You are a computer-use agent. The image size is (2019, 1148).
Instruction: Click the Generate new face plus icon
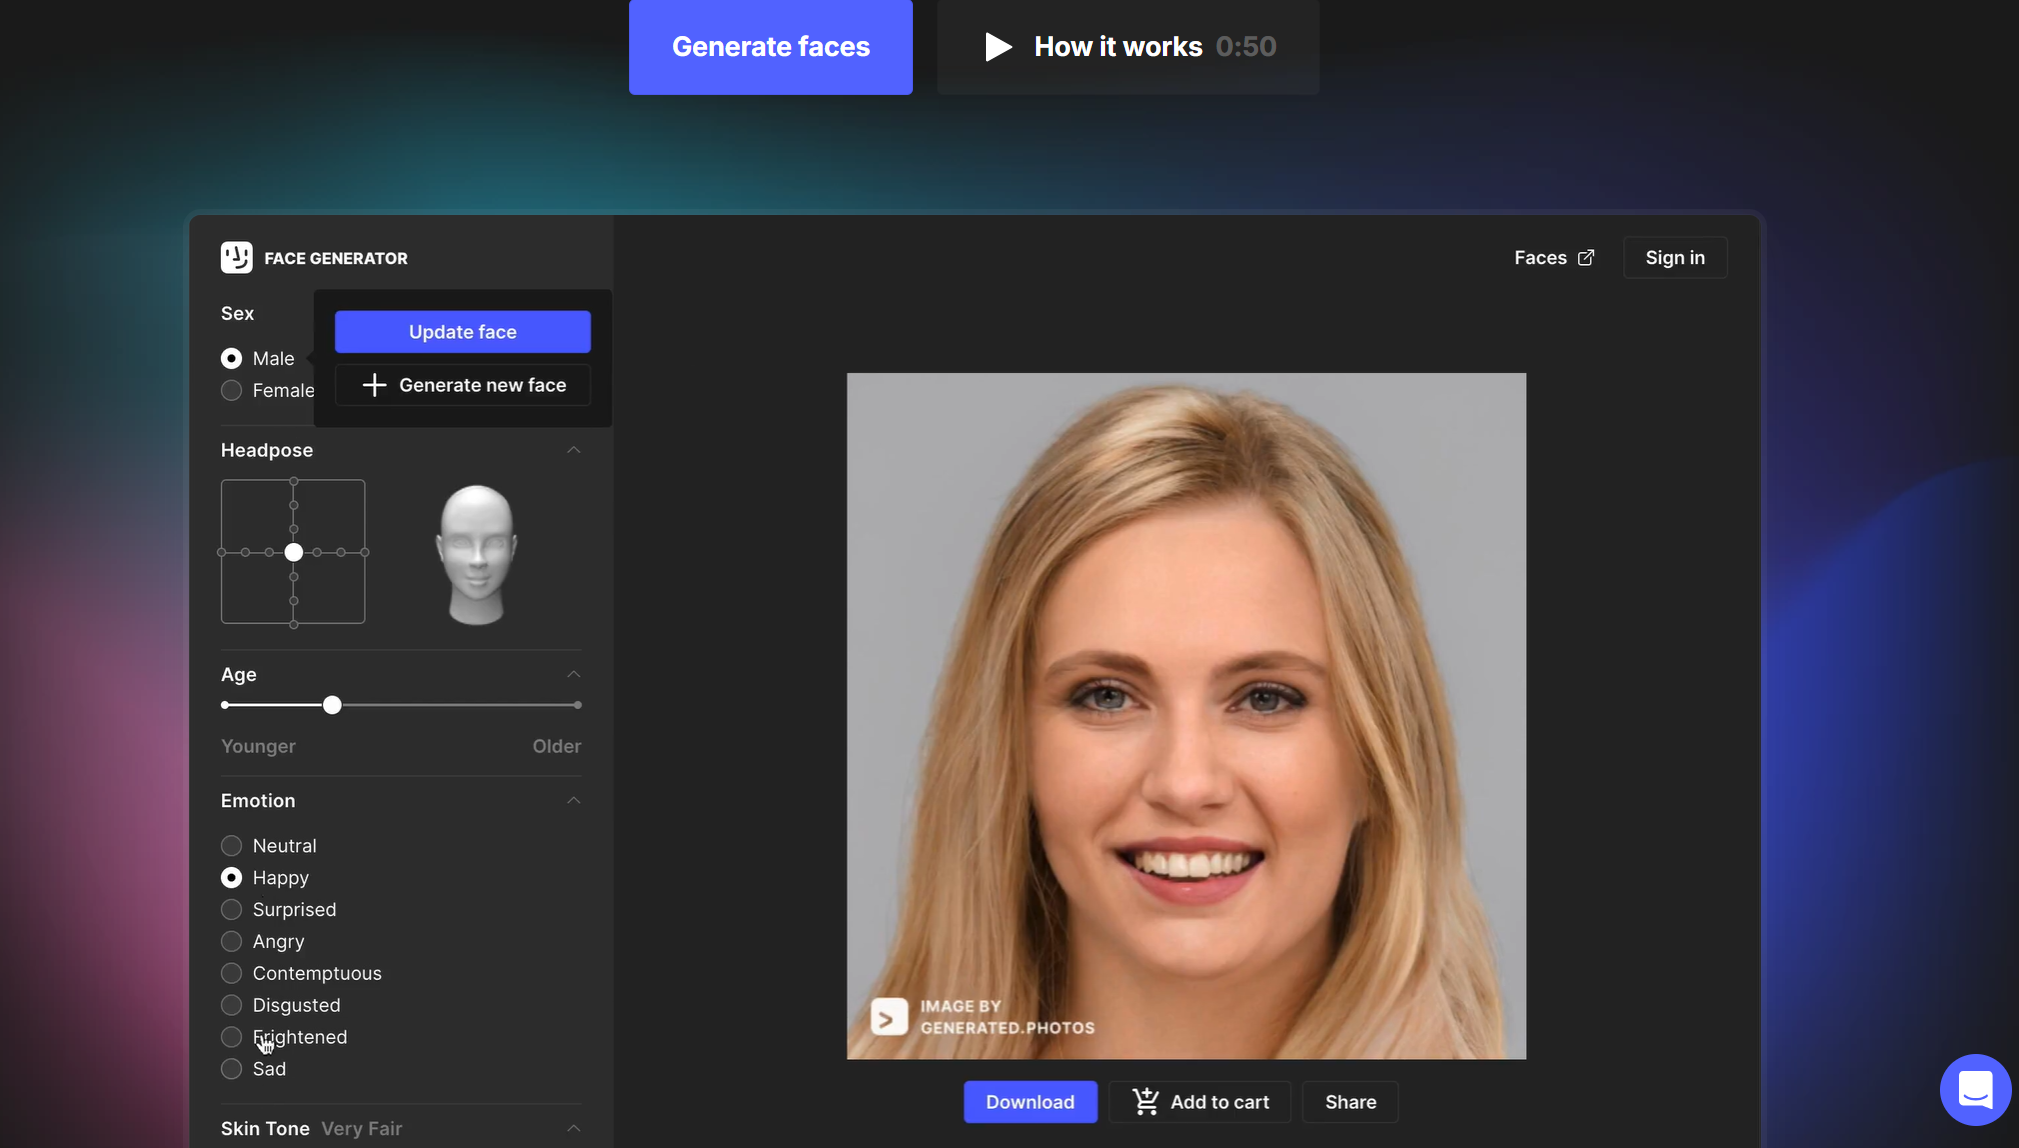[x=374, y=383]
